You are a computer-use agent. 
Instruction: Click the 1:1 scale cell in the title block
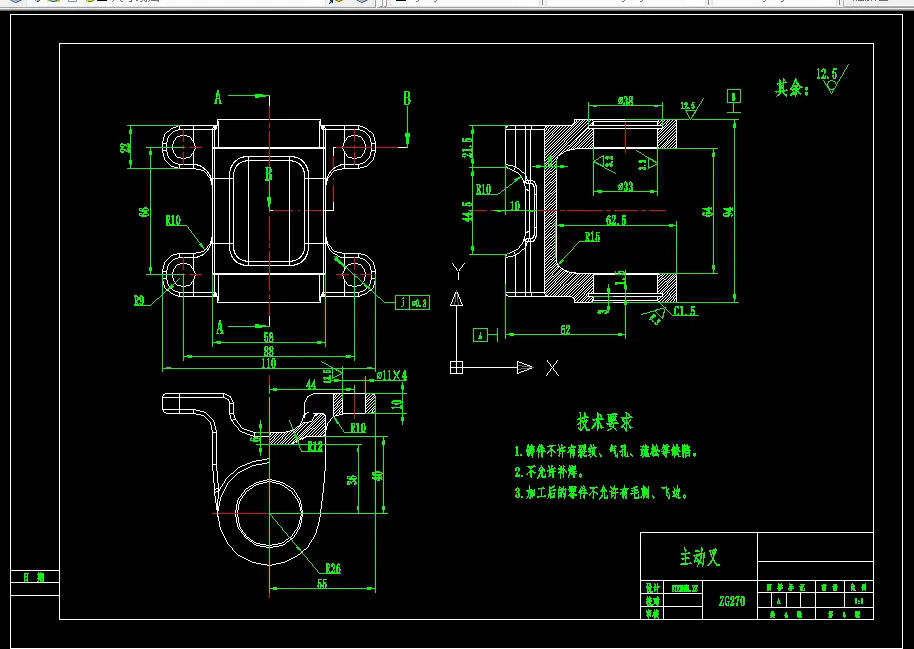coord(859,601)
